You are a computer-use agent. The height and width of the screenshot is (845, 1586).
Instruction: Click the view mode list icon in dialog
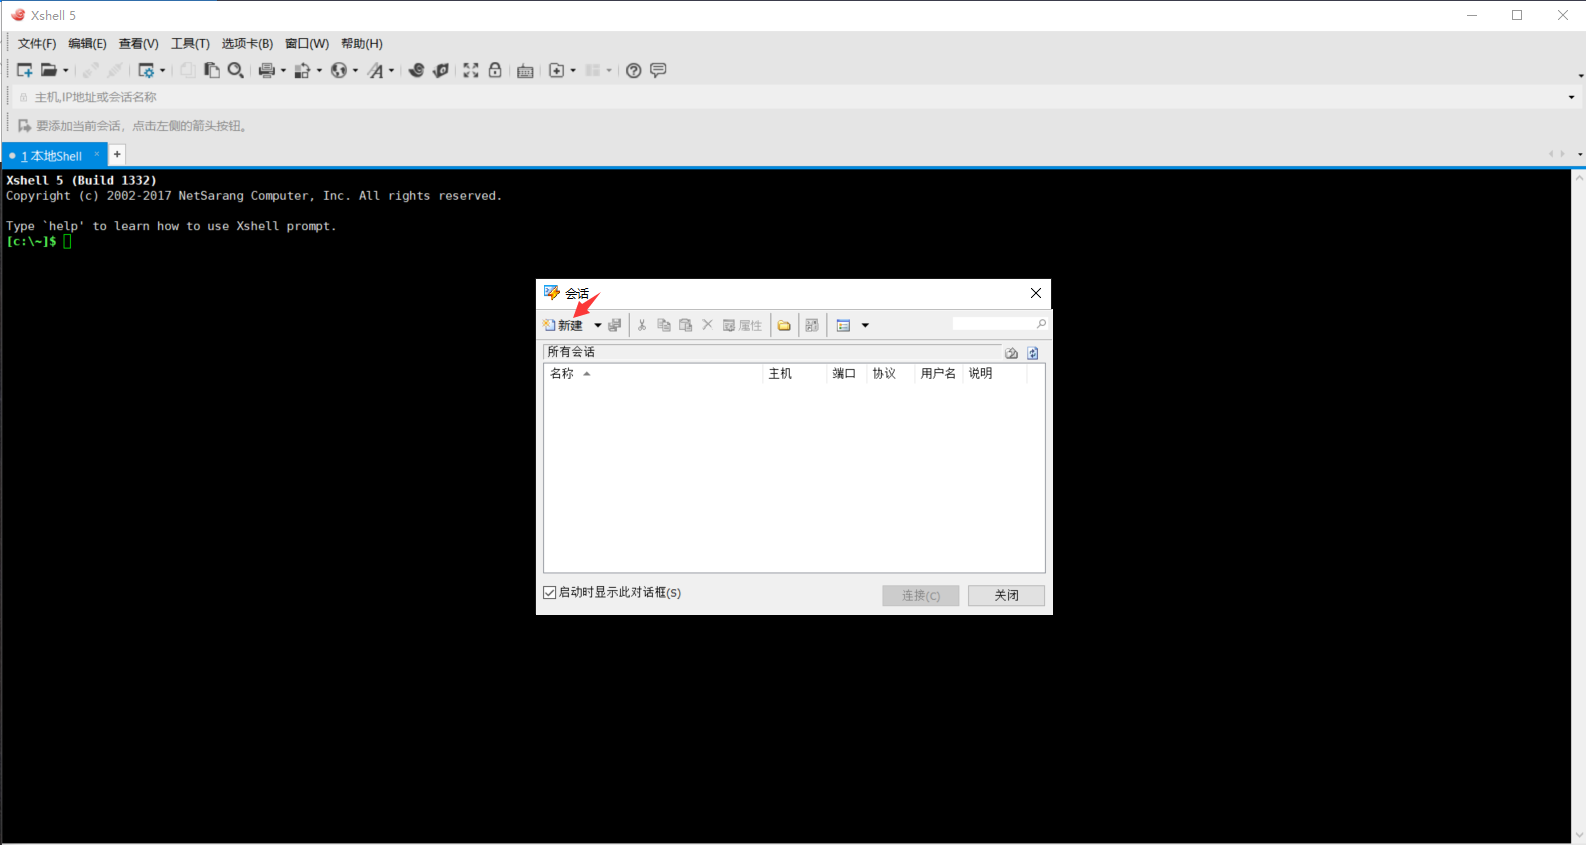click(x=843, y=325)
